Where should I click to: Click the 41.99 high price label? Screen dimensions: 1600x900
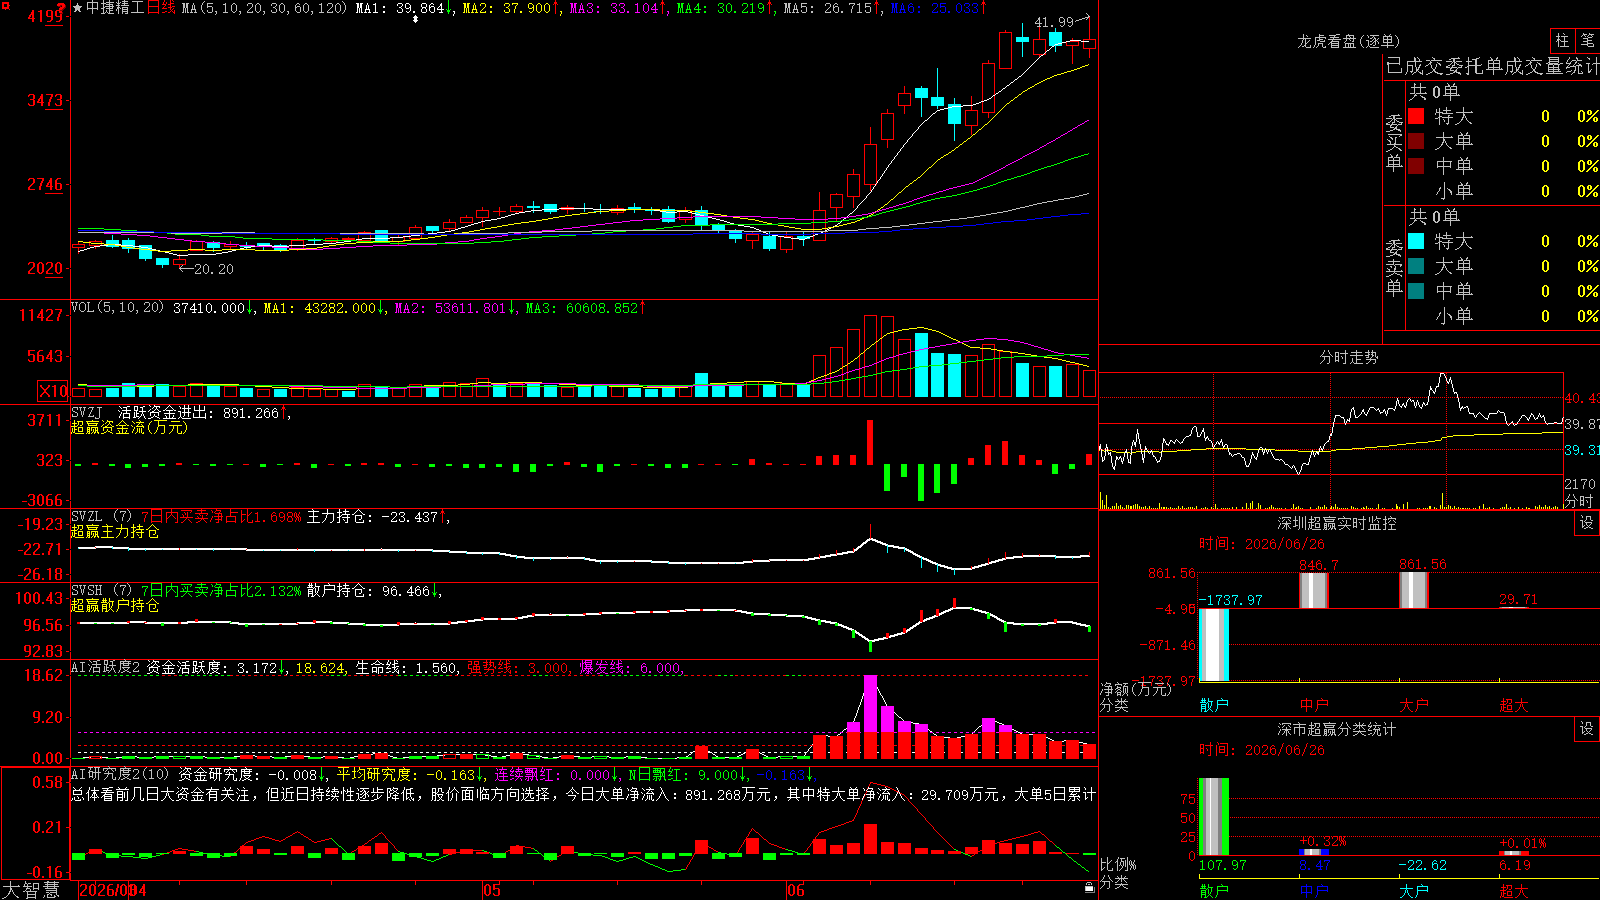click(1054, 22)
